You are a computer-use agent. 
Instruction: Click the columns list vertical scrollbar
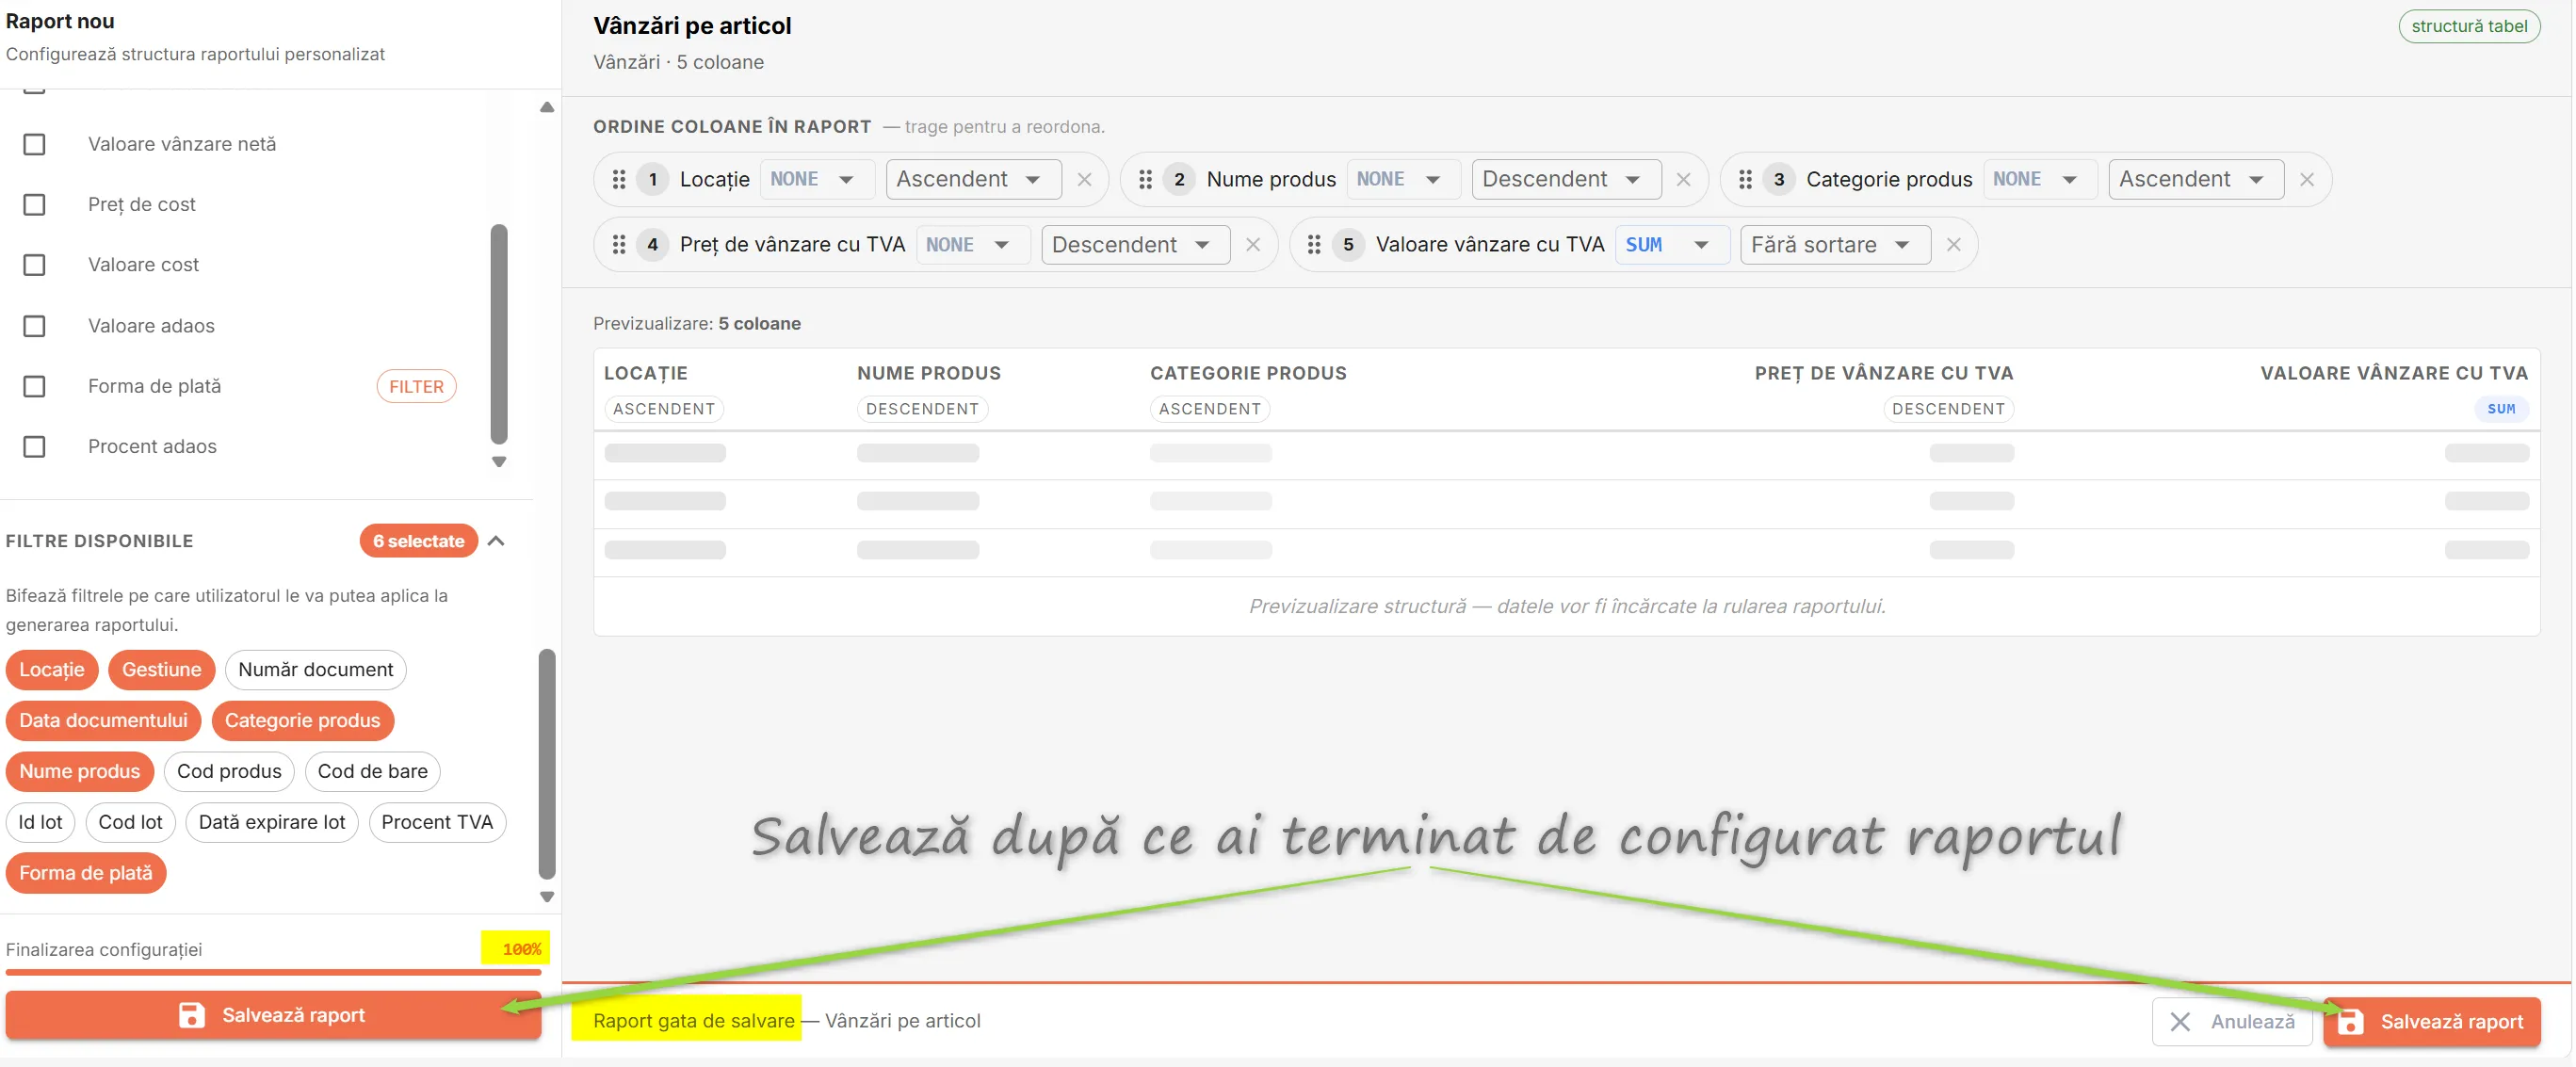pyautogui.click(x=499, y=334)
